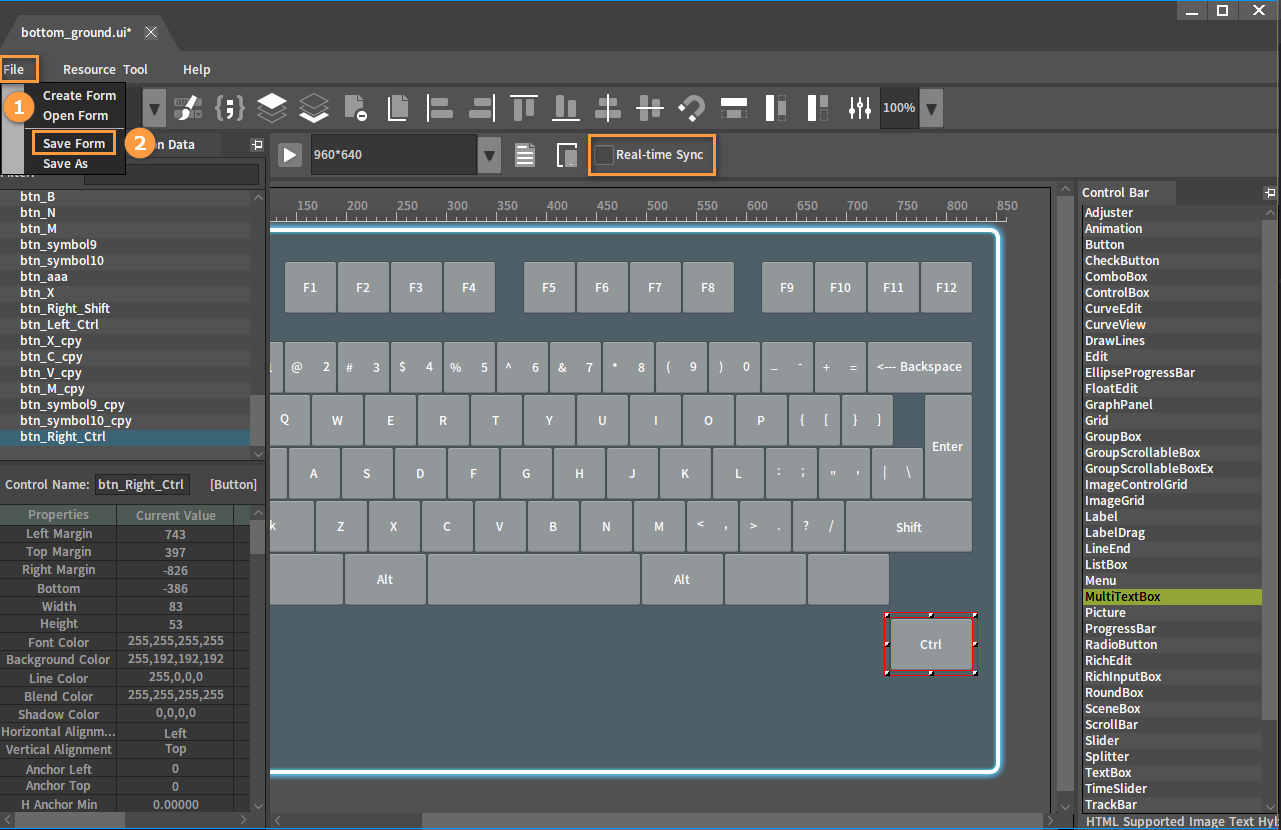
Task: Align selected controls to the top
Action: (x=524, y=107)
